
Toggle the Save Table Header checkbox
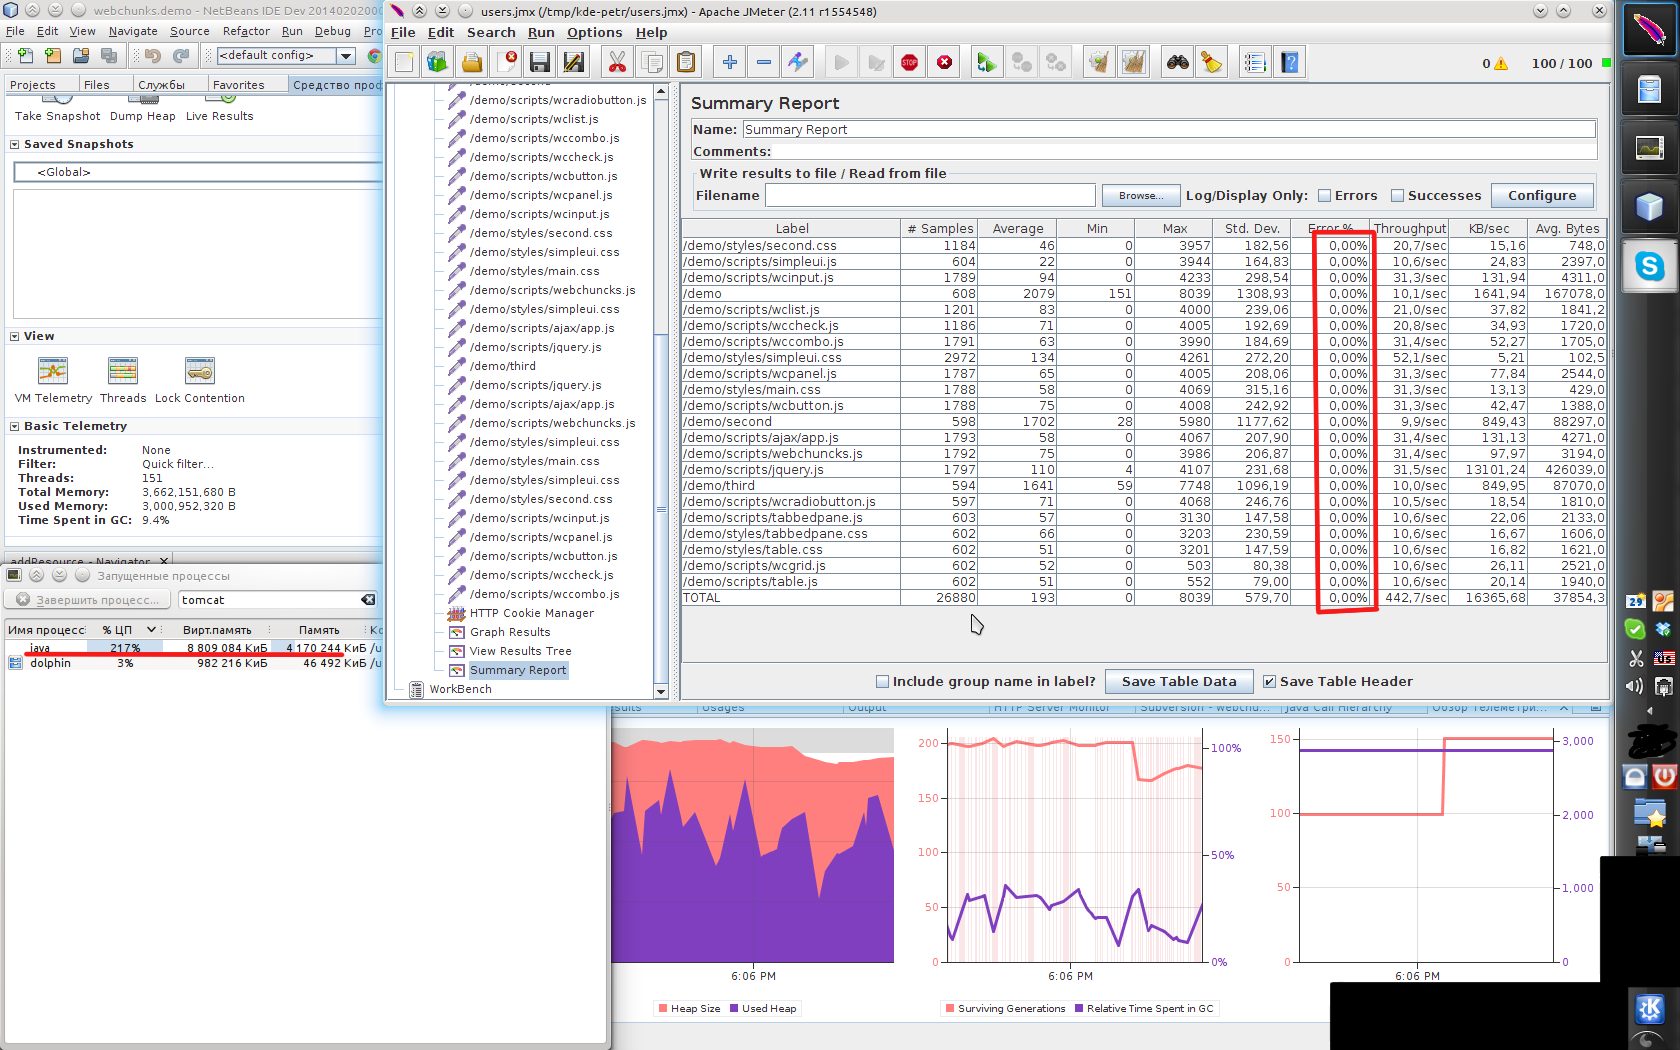(1269, 682)
